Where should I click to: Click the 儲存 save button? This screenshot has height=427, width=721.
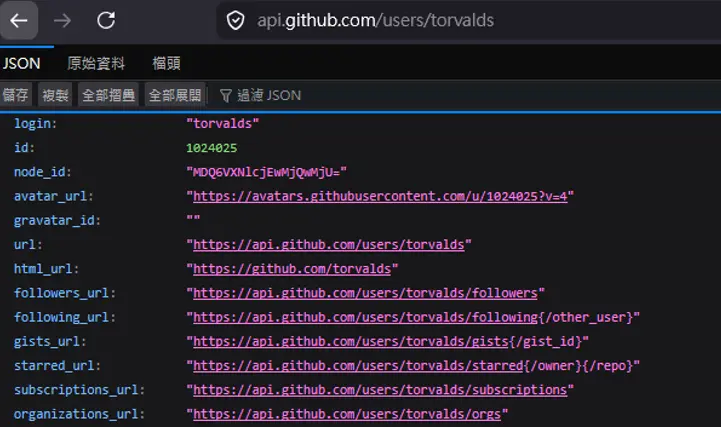click(x=16, y=95)
